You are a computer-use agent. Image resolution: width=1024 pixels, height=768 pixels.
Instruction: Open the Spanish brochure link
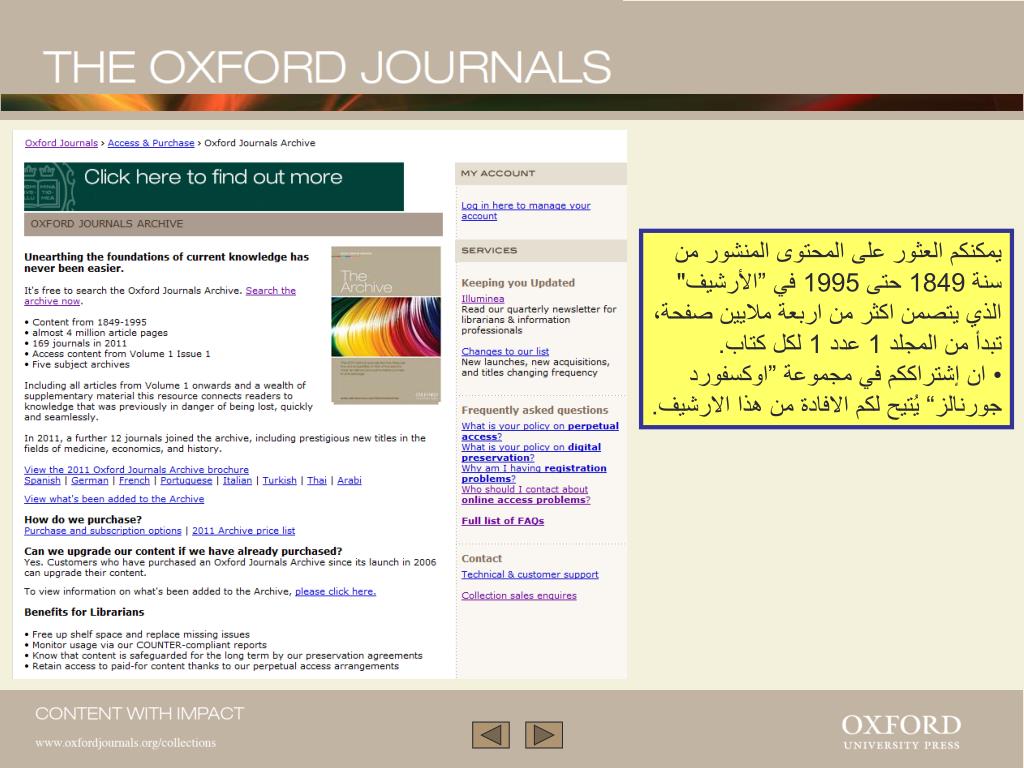[42, 480]
